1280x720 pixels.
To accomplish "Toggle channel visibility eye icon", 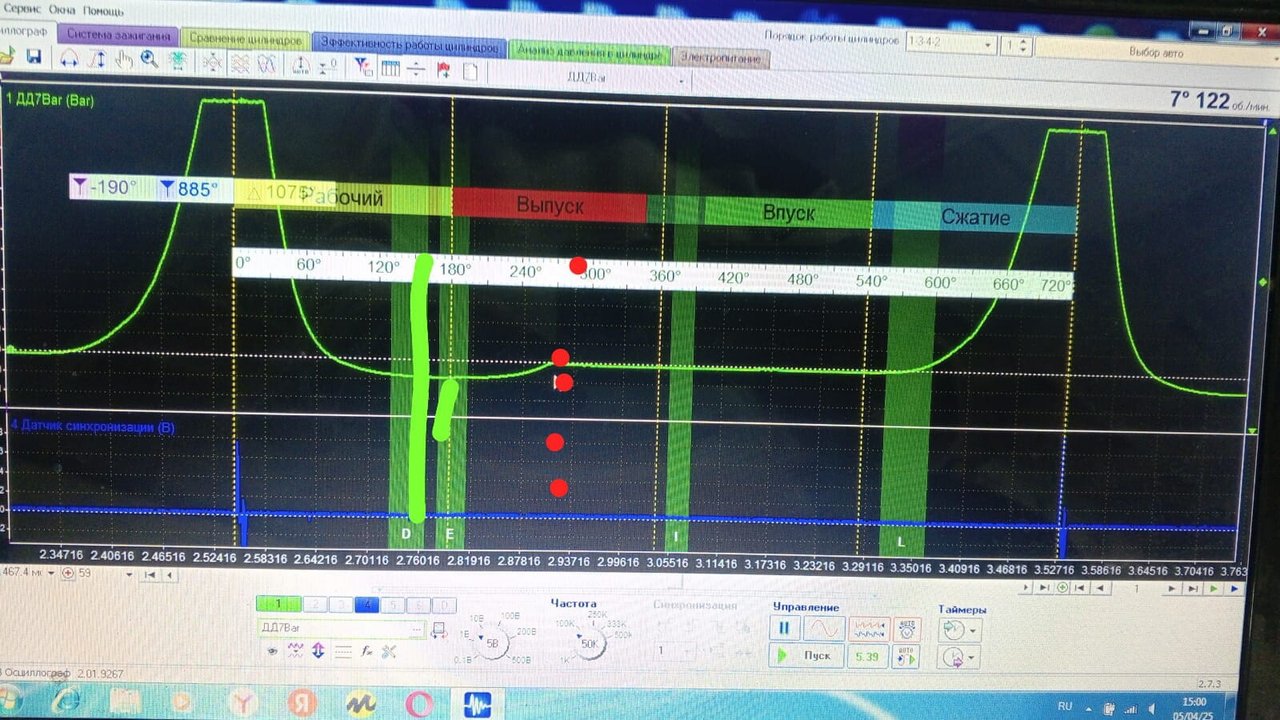I will pyautogui.click(x=271, y=650).
